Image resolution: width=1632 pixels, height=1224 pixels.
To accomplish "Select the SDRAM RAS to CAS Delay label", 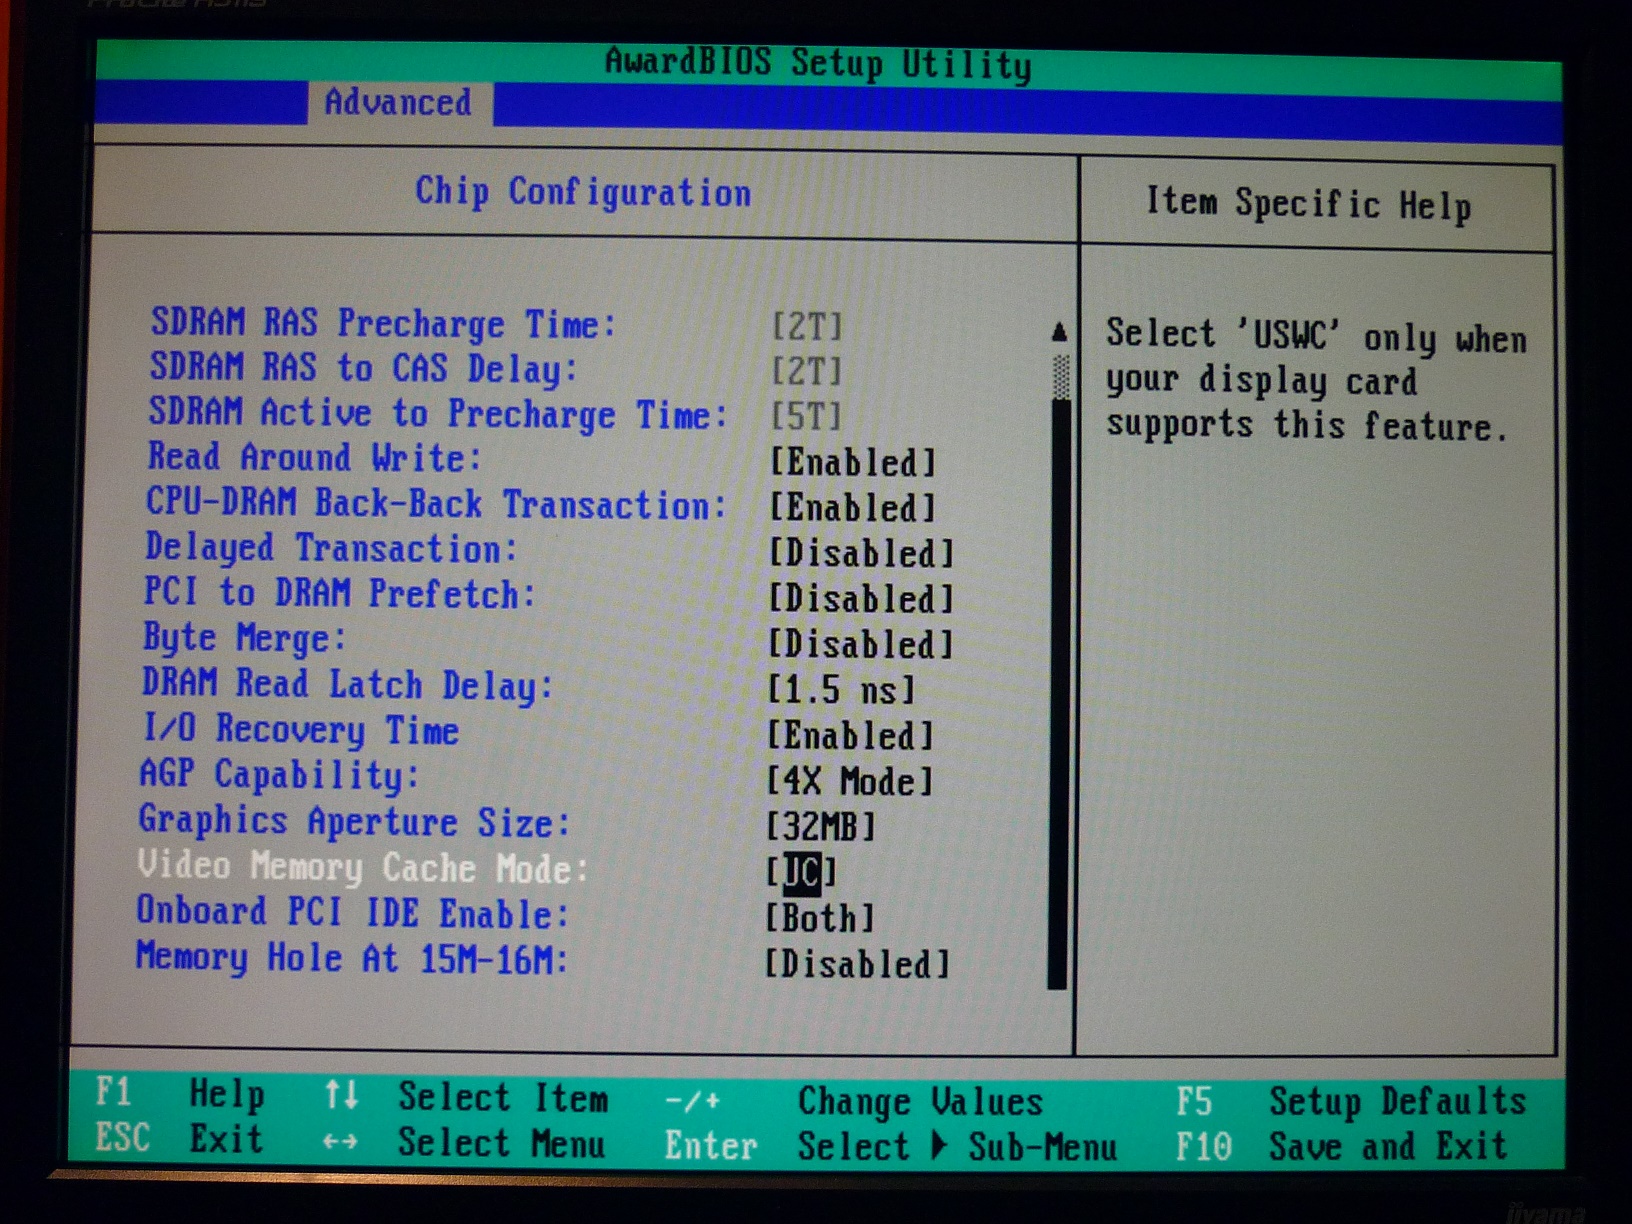I will pos(364,368).
